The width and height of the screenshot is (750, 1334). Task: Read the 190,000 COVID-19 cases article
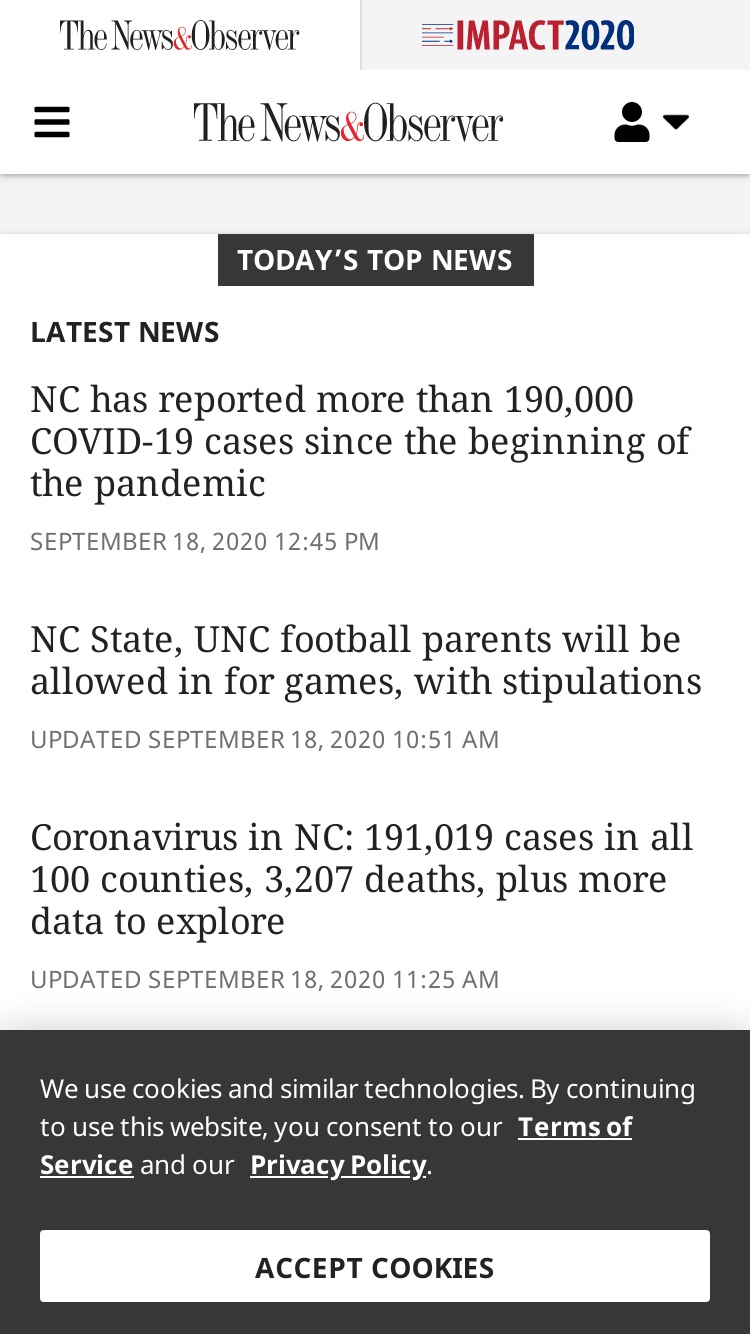(x=360, y=441)
